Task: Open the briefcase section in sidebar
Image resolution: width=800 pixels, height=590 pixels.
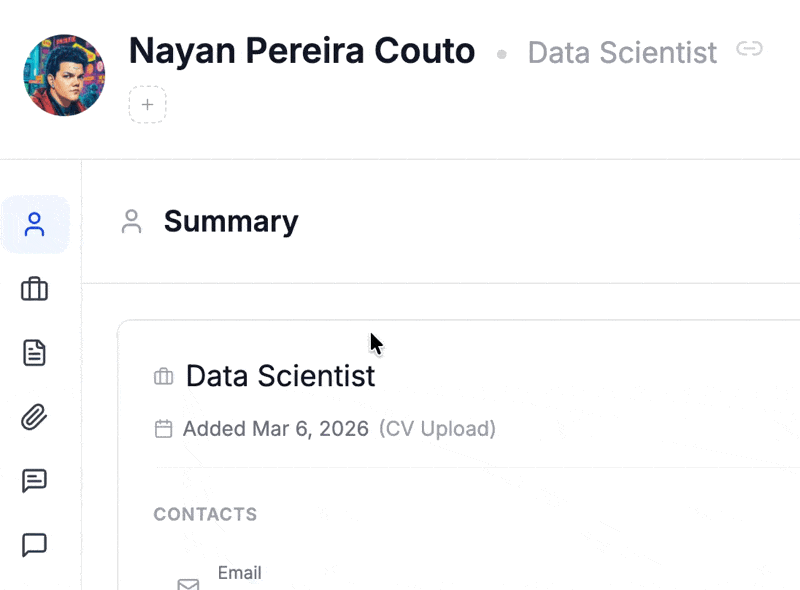Action: point(35,289)
